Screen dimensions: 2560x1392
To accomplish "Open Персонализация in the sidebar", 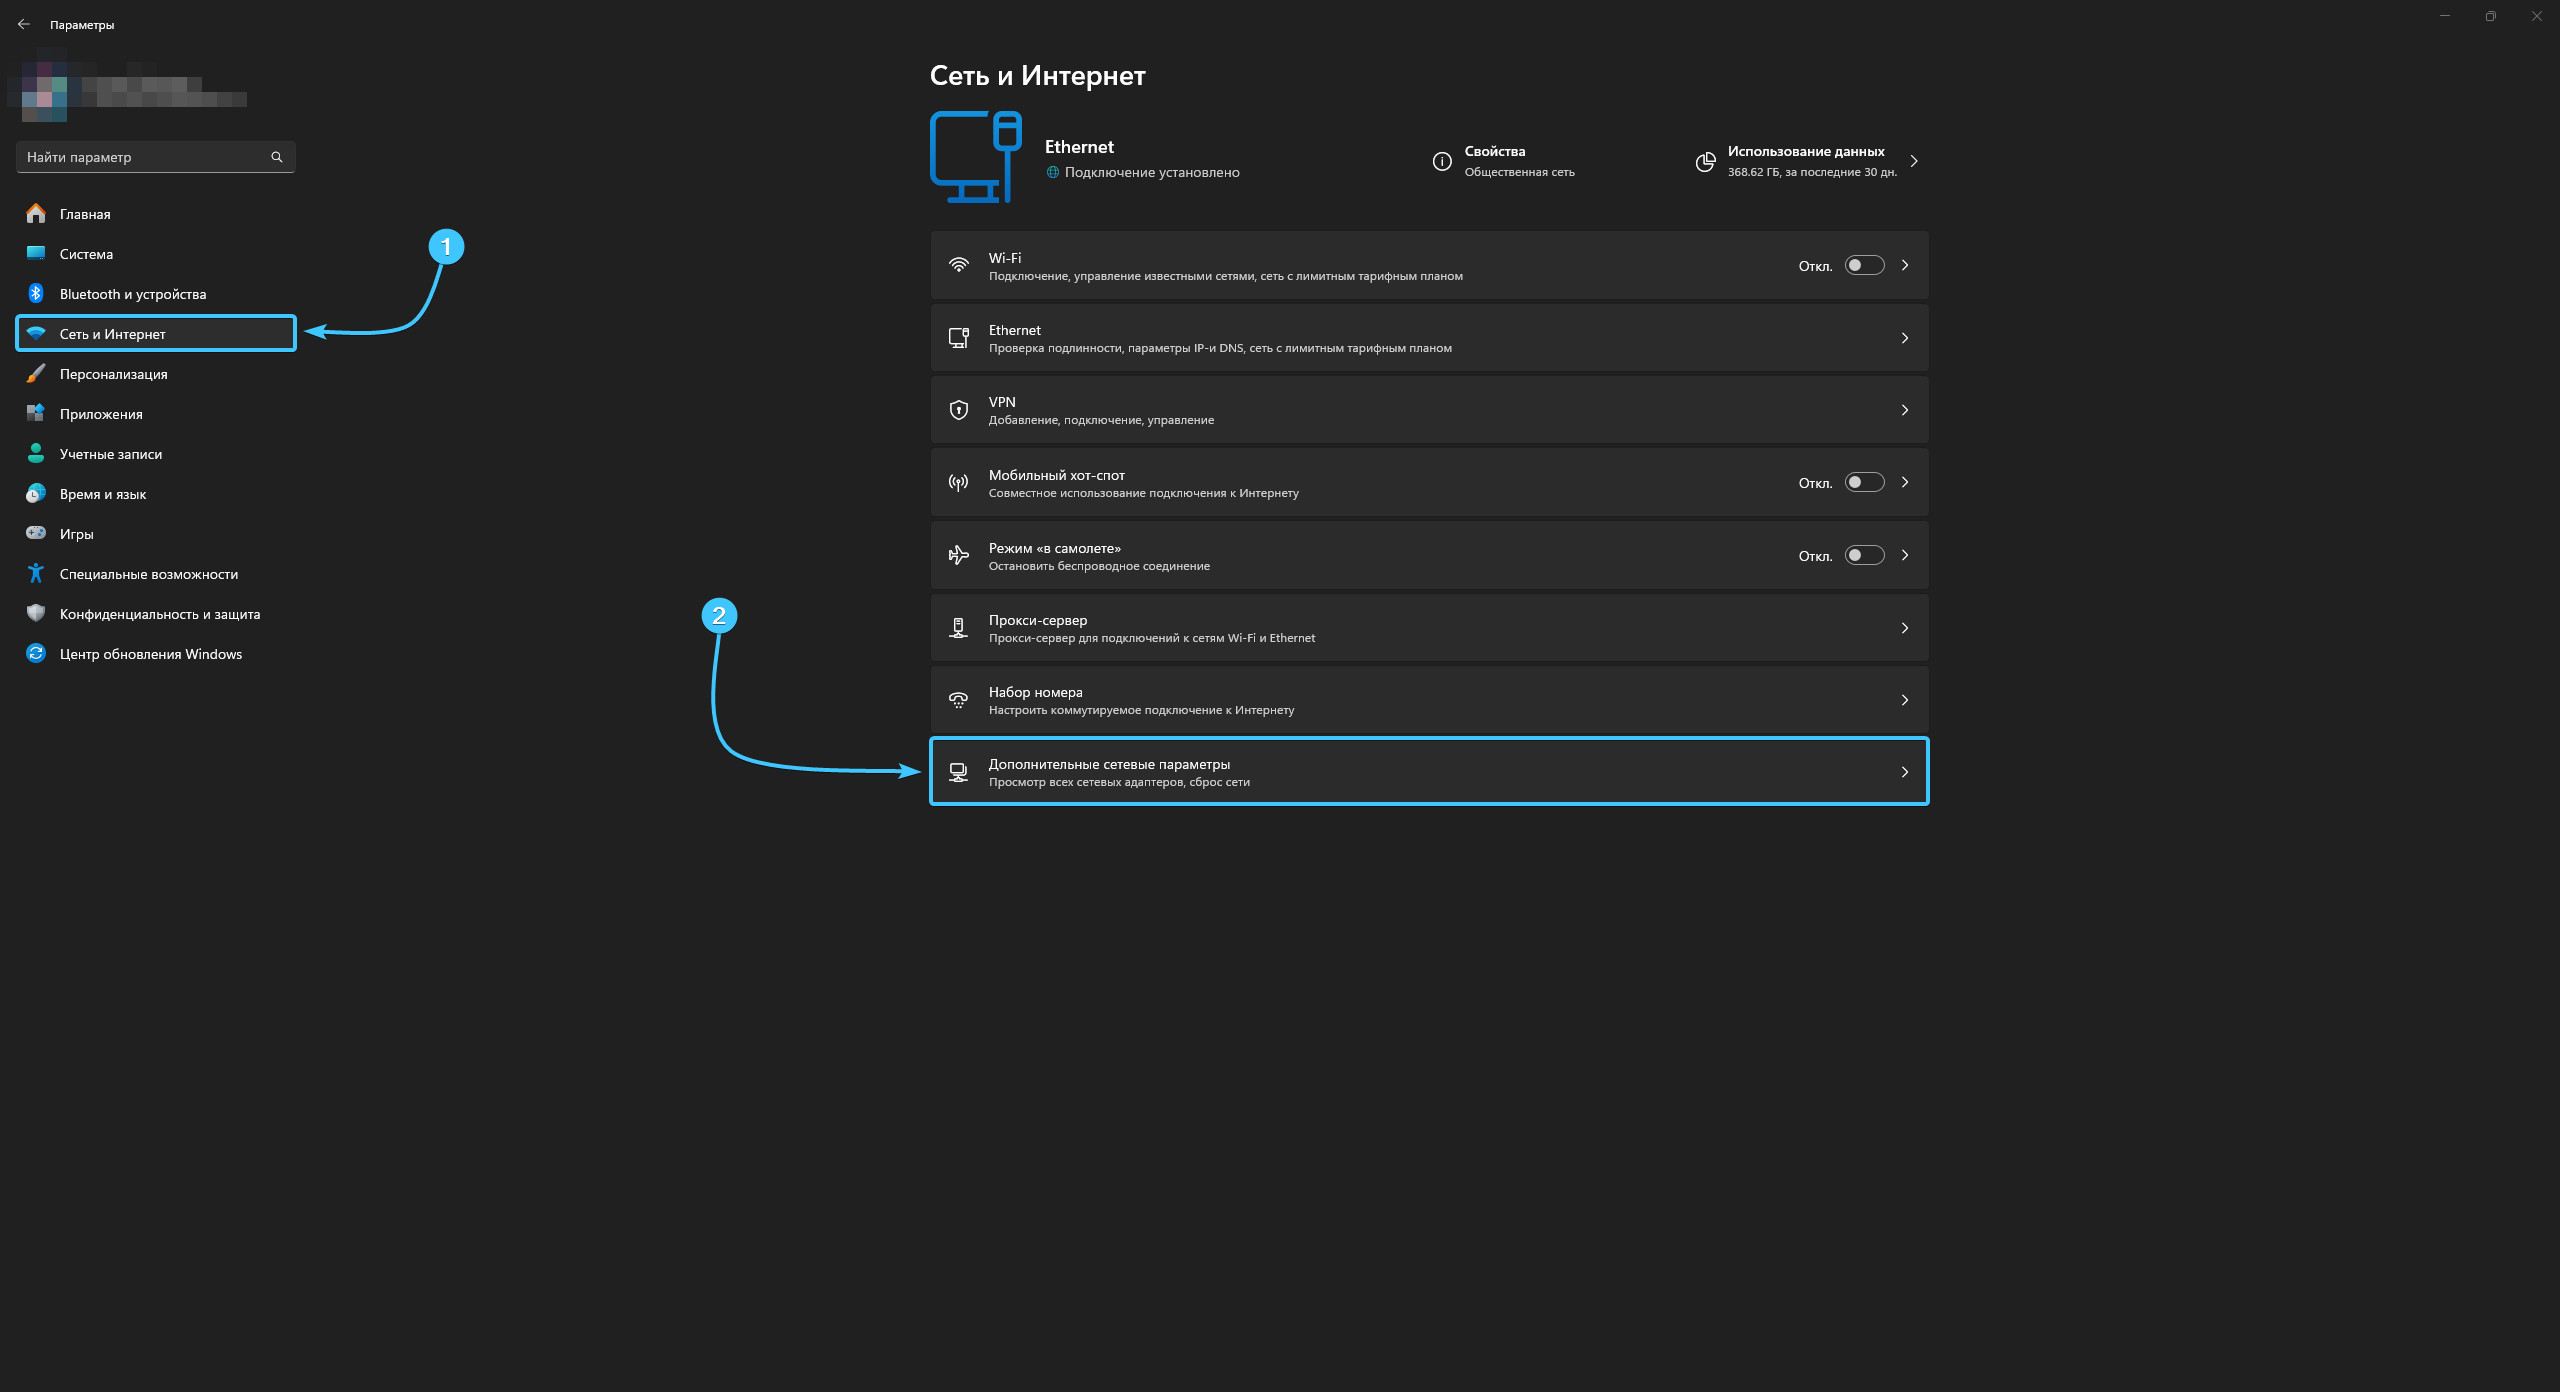I will [113, 374].
